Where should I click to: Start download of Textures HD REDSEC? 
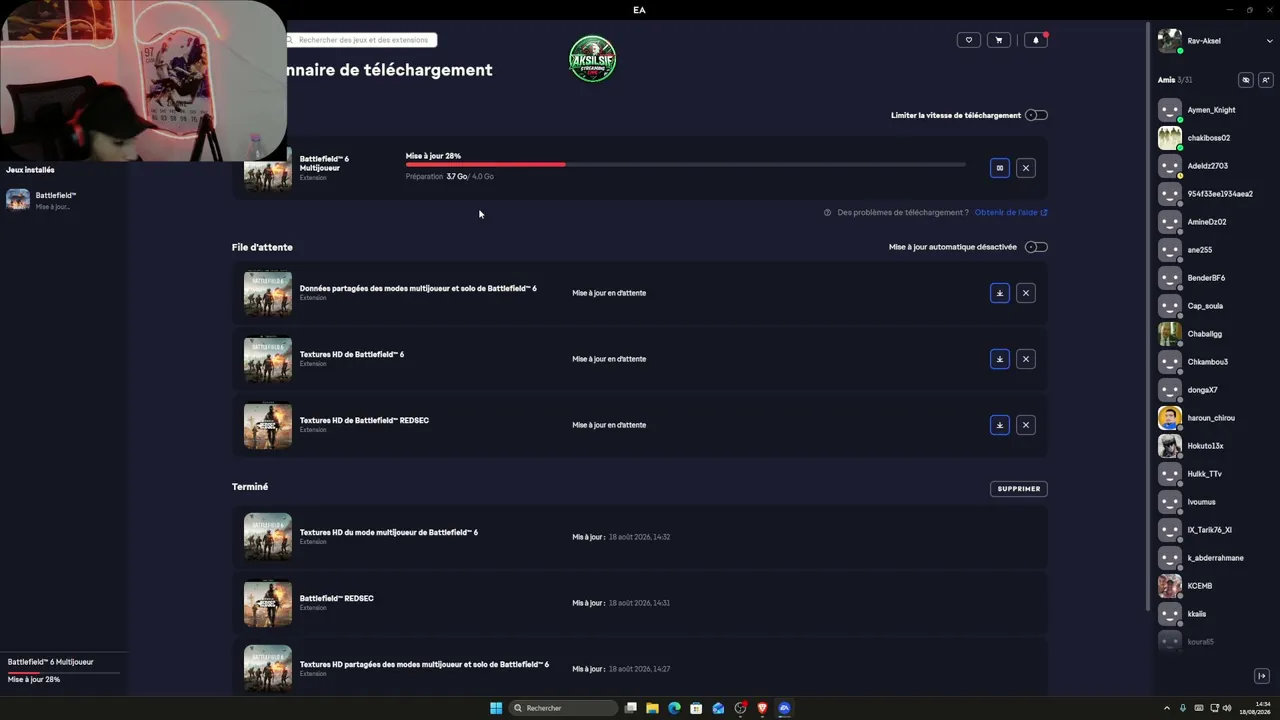click(999, 425)
